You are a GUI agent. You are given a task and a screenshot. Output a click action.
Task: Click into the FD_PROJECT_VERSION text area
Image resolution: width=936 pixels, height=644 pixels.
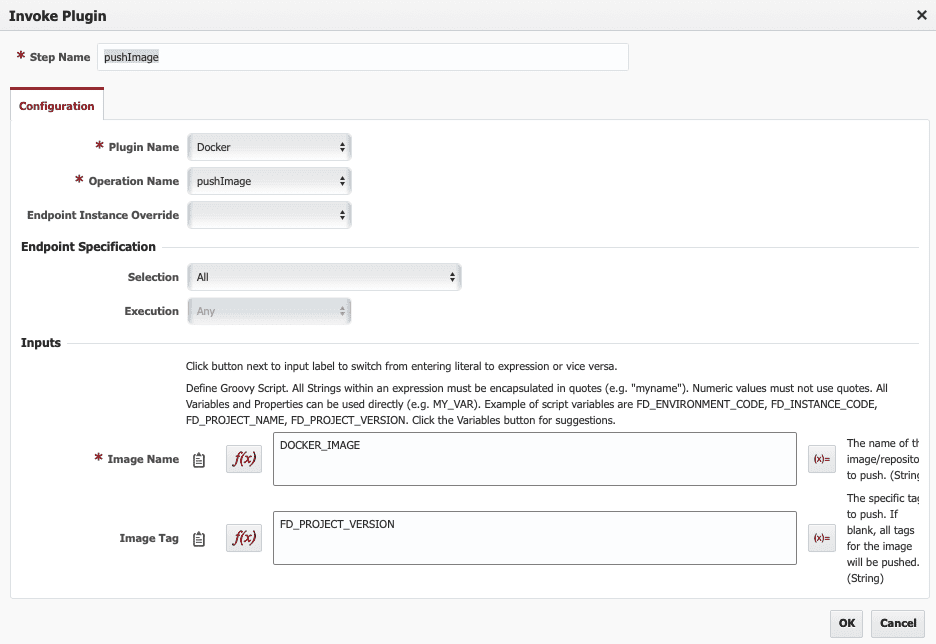535,538
